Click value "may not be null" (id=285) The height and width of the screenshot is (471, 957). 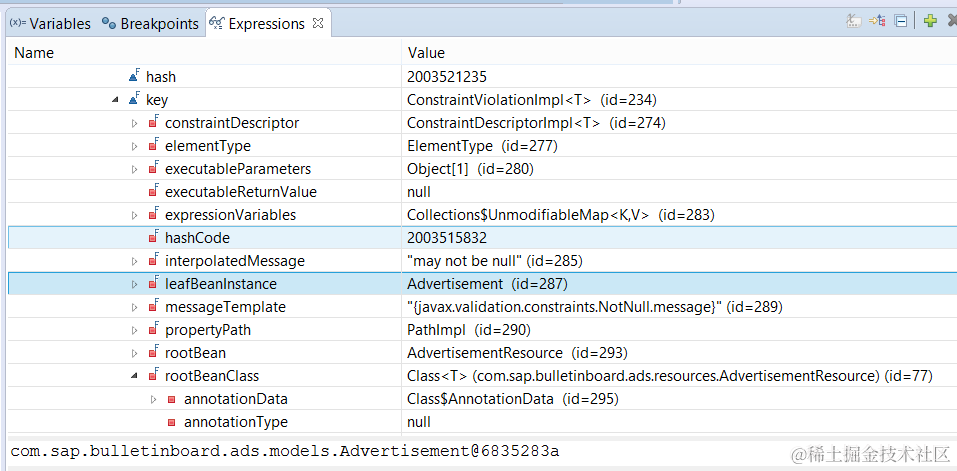click(495, 261)
